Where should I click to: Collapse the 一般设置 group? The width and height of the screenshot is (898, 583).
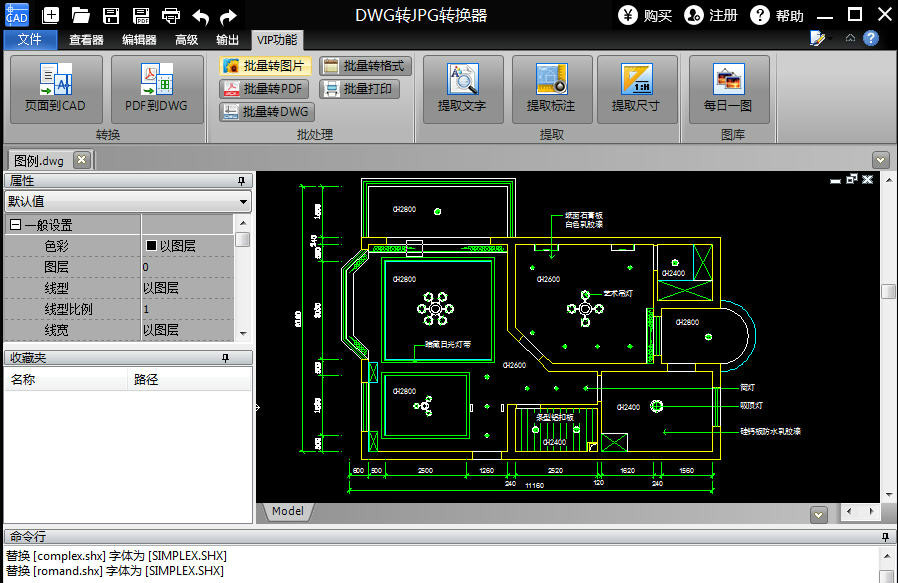click(x=15, y=225)
